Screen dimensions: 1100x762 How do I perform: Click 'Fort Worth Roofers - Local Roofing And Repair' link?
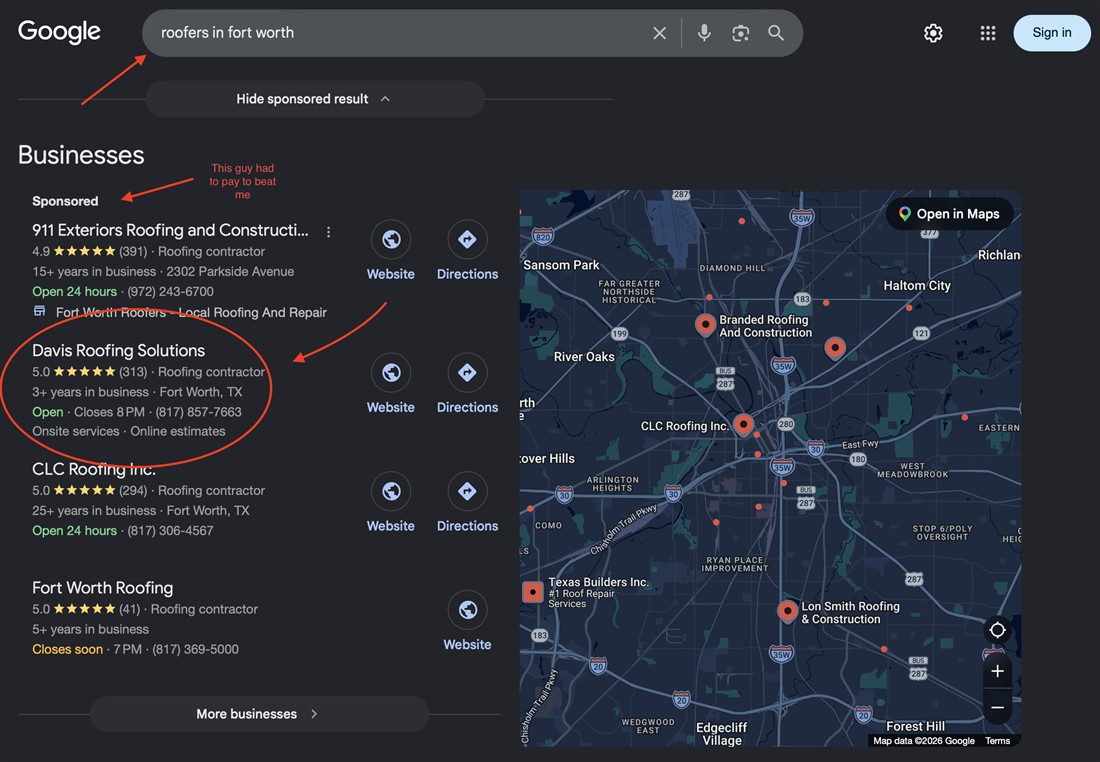(192, 312)
